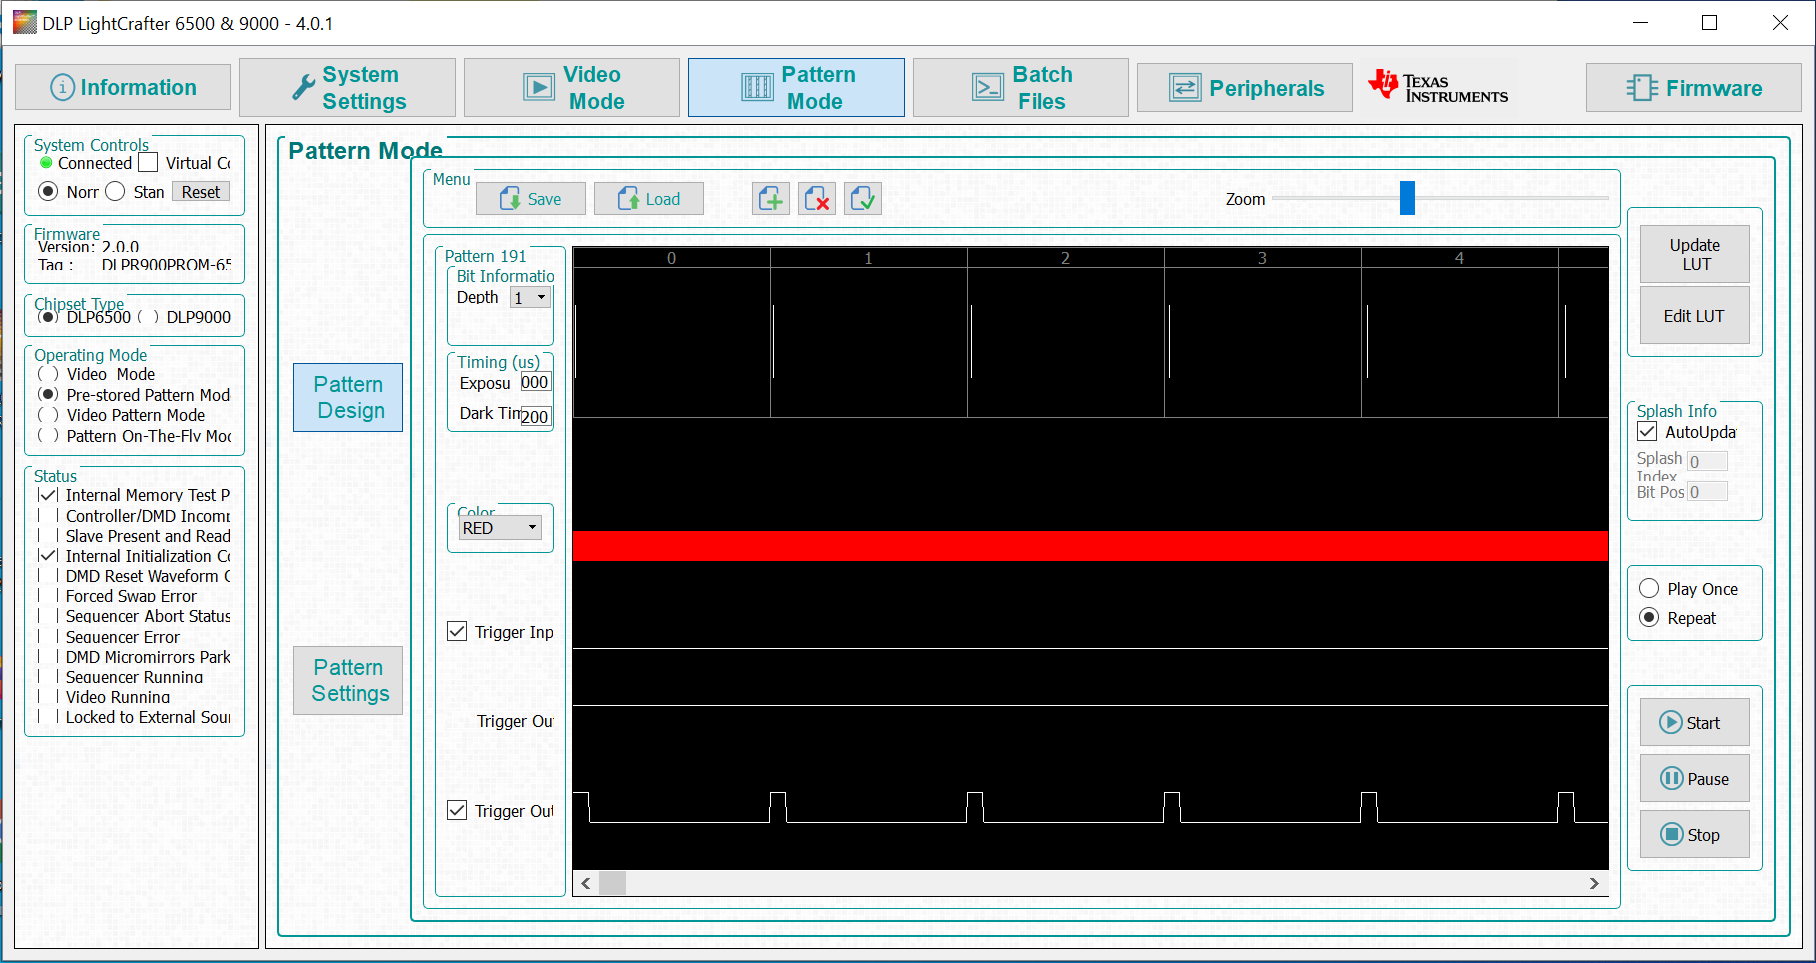Choose Video Pattern Mode option
Image resolution: width=1816 pixels, height=963 pixels.
click(x=47, y=415)
